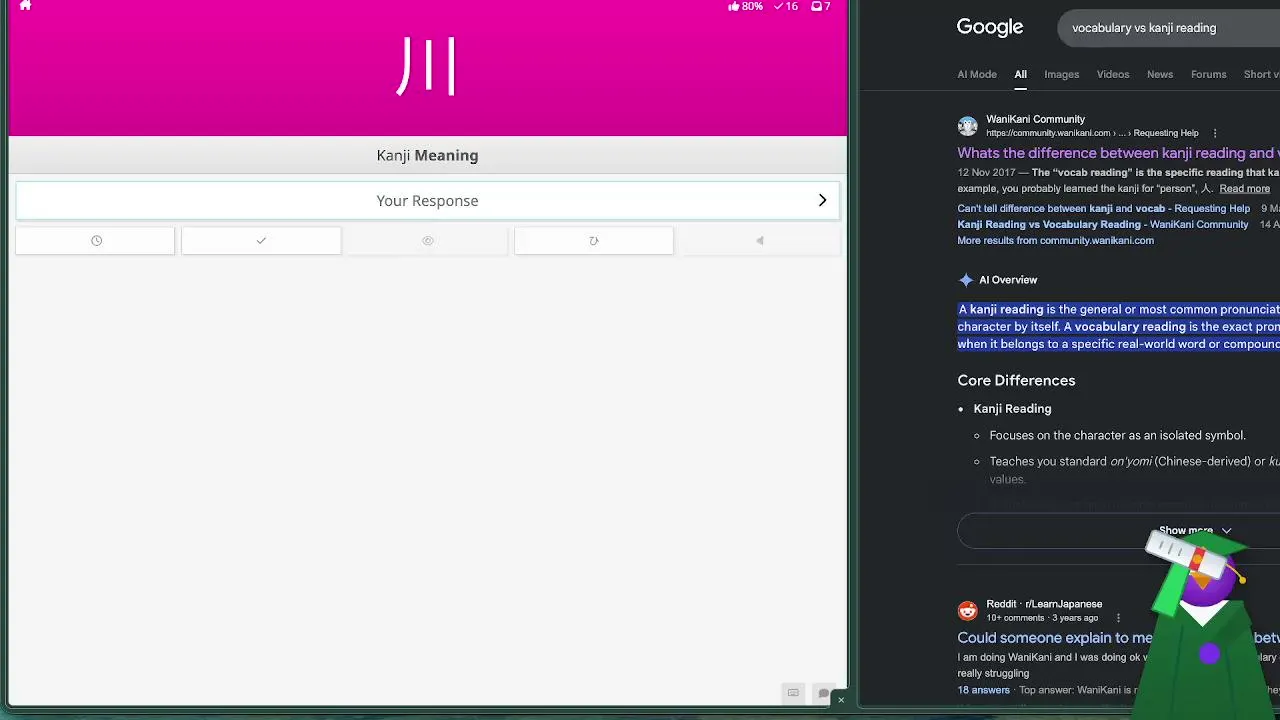Edit the Google search box query
This screenshot has width=1280, height=720.
pos(1168,28)
